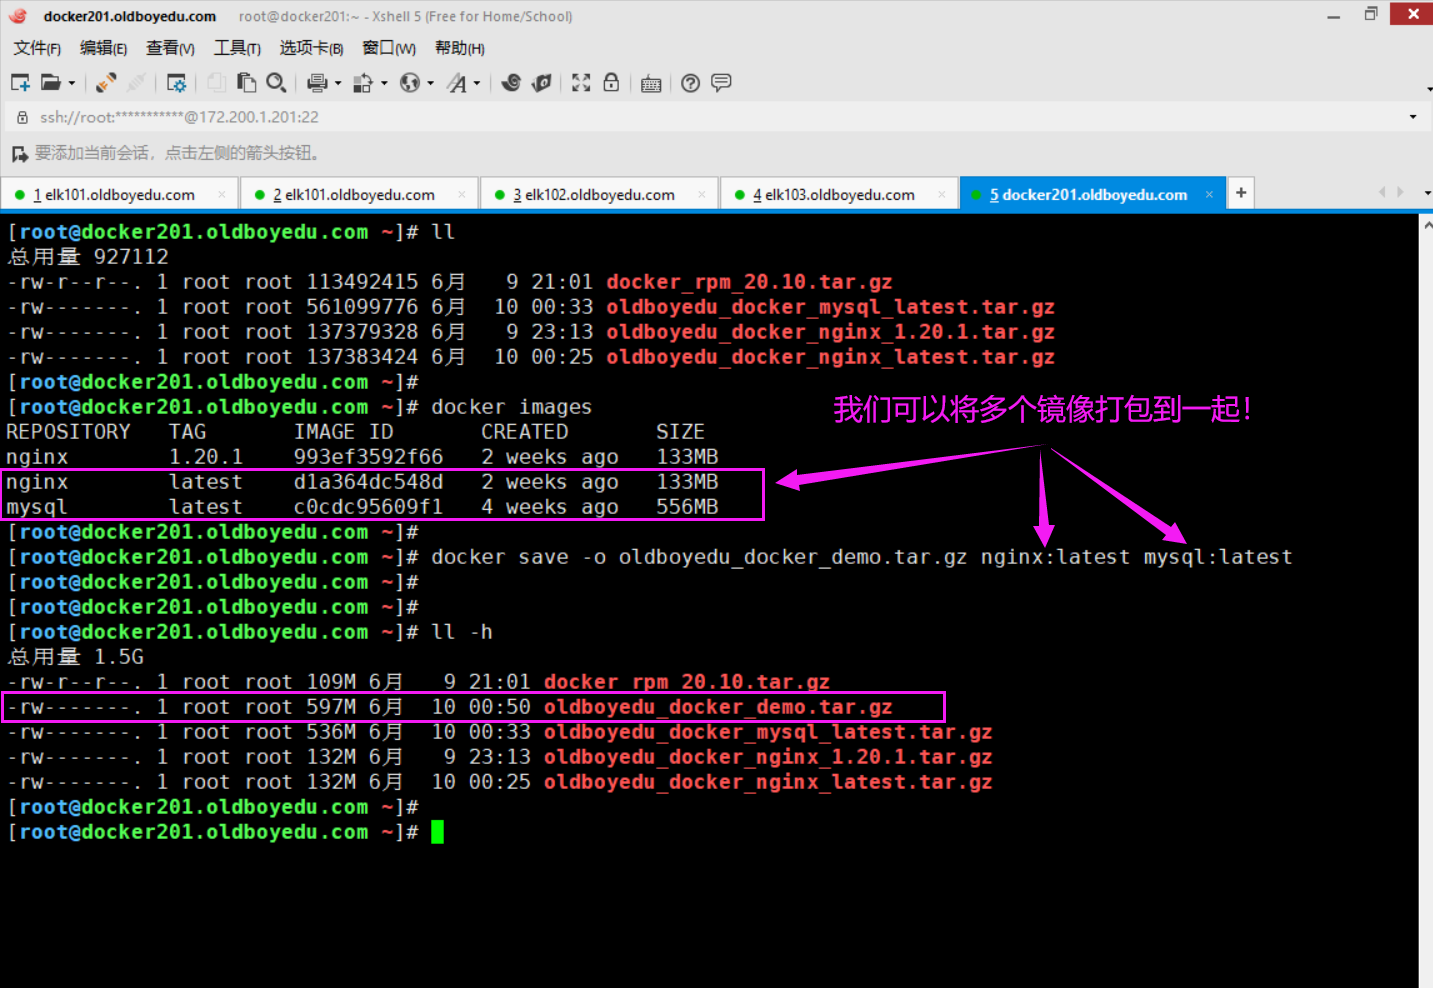This screenshot has height=988, width=1433.
Task: Expand the Open folder dropdown arrow
Action: tap(72, 84)
